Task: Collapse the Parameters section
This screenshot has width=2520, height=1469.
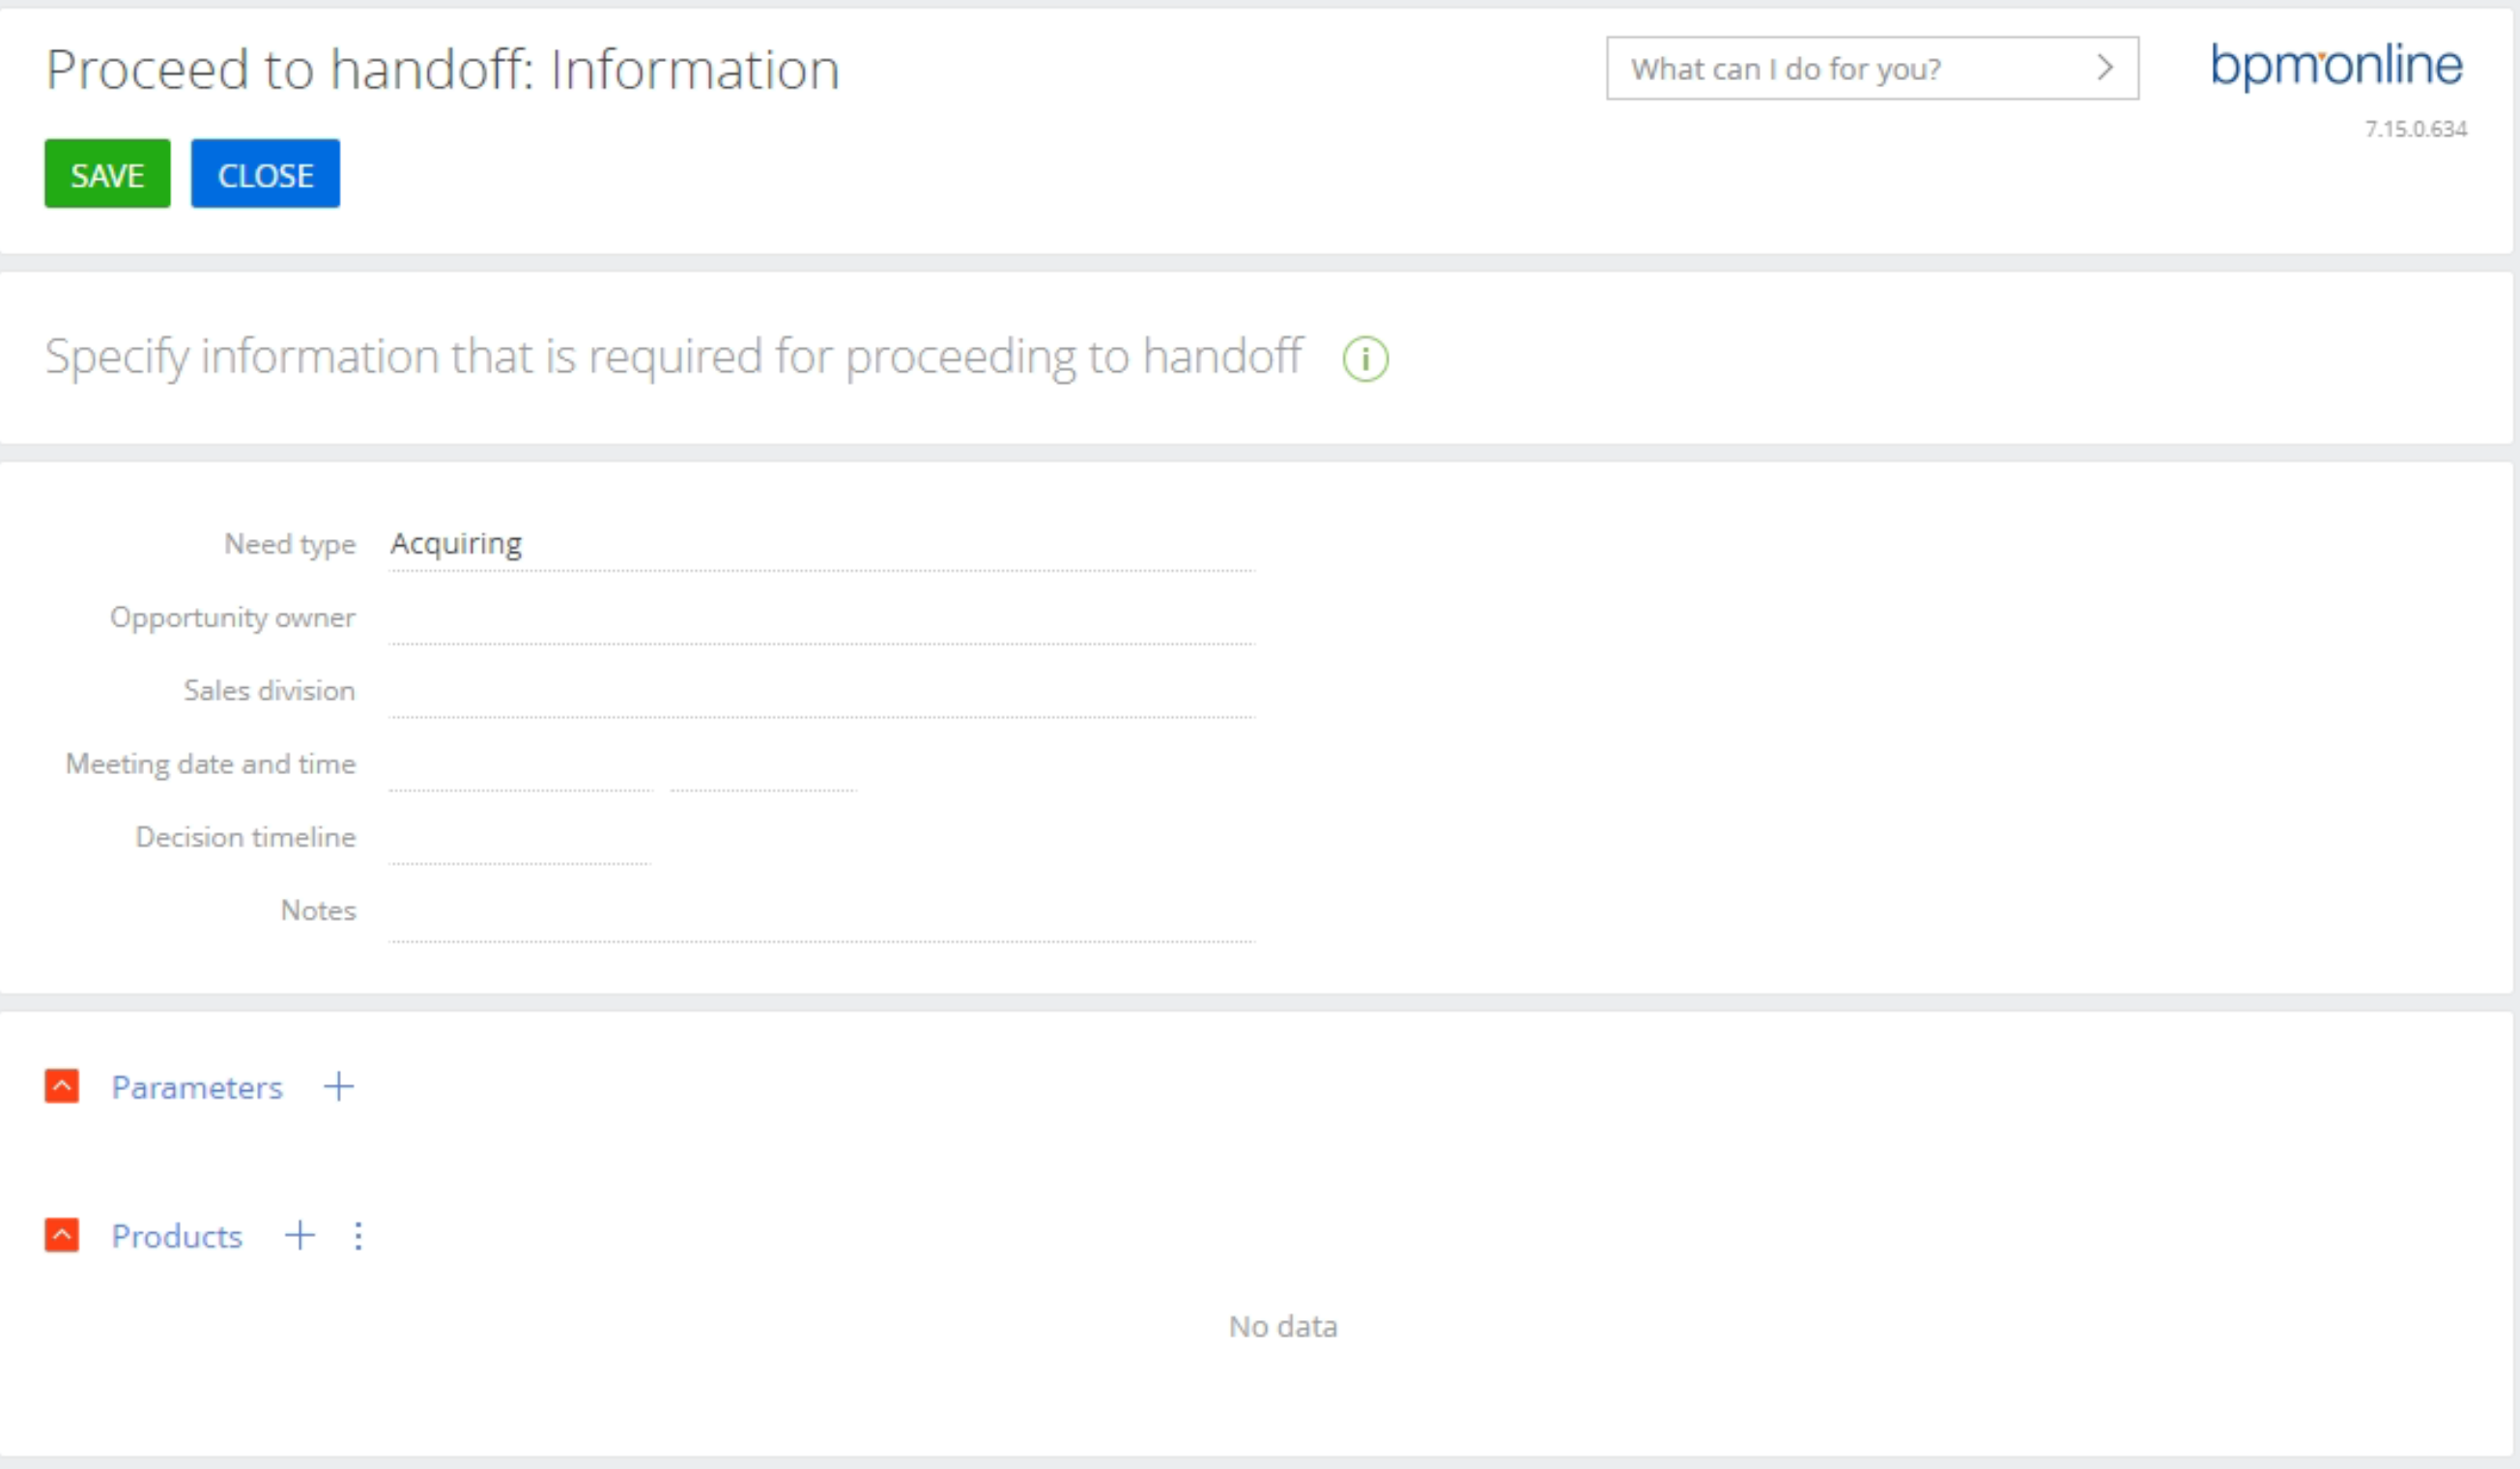Action: pyautogui.click(x=62, y=1086)
